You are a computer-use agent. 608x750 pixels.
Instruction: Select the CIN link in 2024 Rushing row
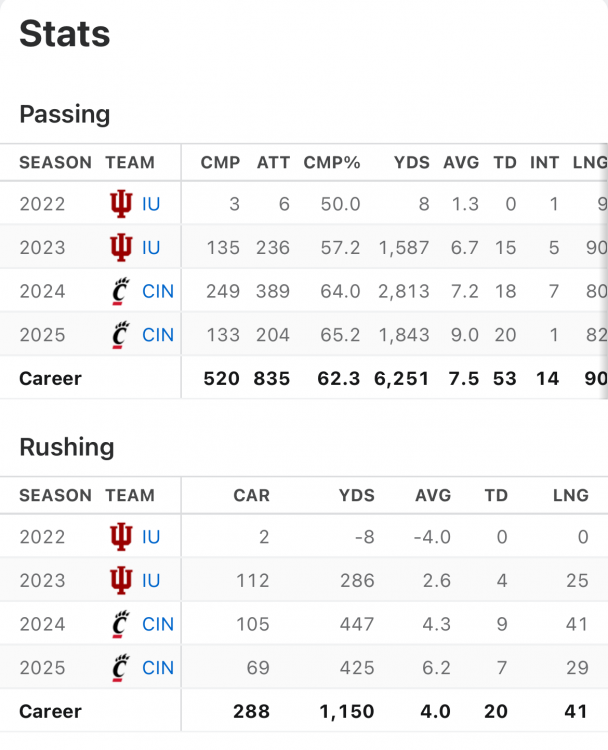[x=158, y=624]
